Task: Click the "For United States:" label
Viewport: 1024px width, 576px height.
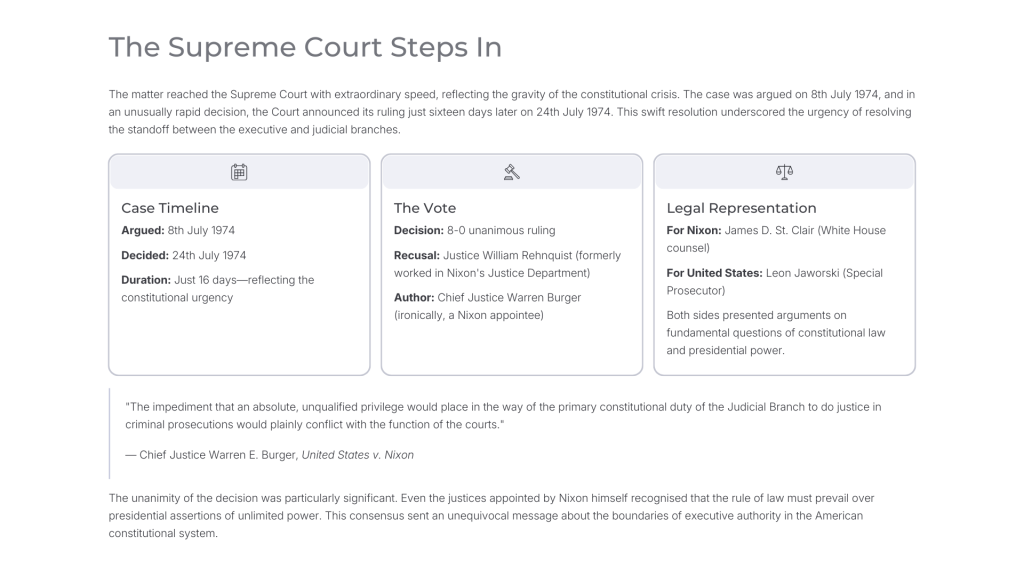Action: (x=714, y=273)
